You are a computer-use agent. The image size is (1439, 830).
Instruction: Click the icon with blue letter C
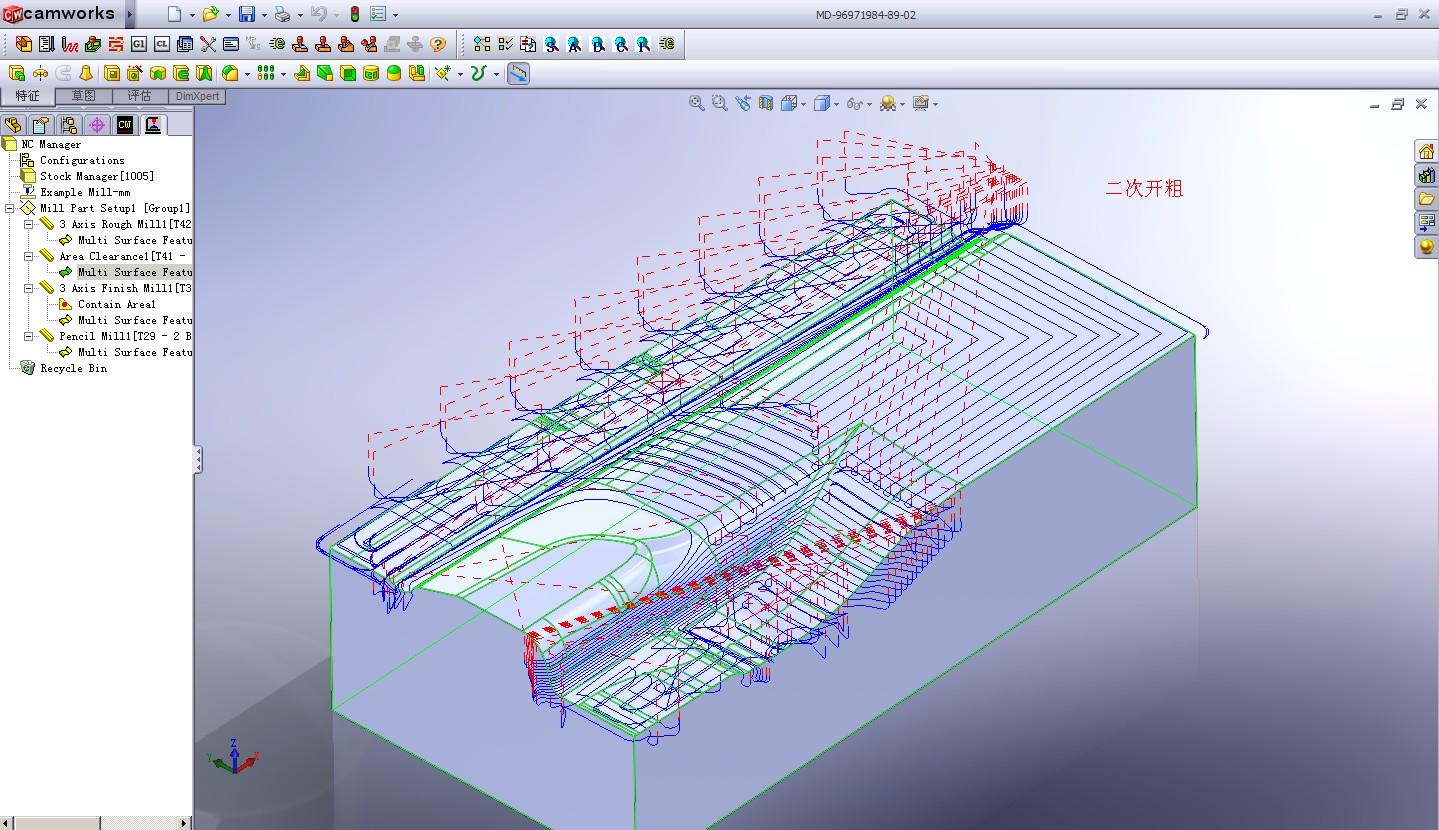(x=621, y=44)
